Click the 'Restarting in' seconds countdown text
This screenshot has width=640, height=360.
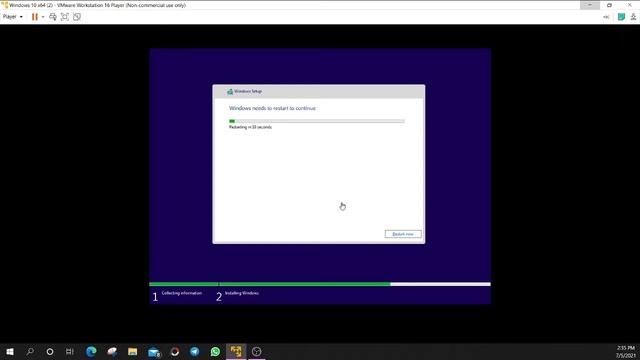pos(250,127)
